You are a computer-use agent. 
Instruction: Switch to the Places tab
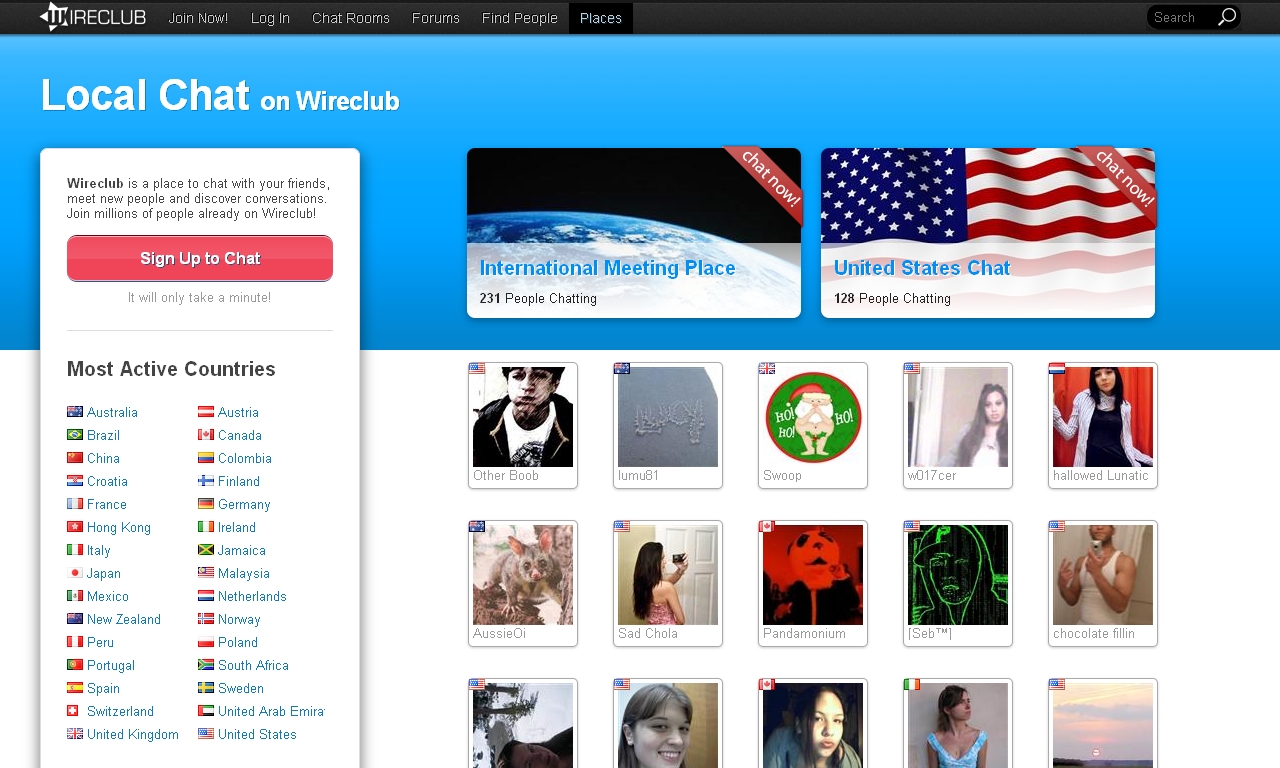click(x=600, y=17)
